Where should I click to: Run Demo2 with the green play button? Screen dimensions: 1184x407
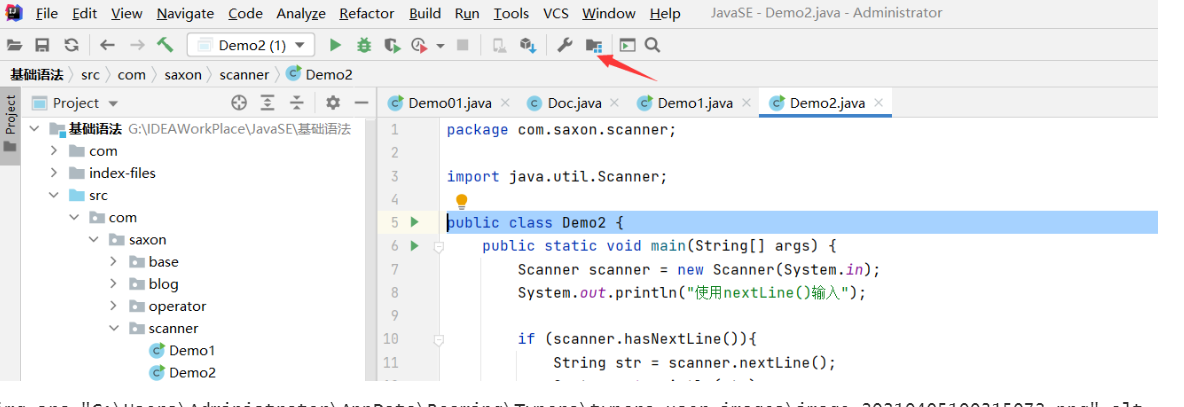click(x=336, y=45)
